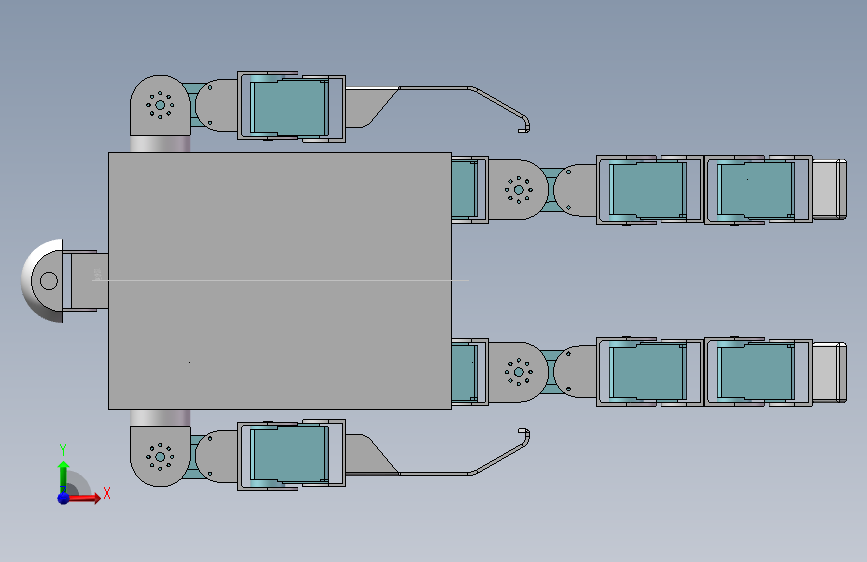This screenshot has height=562, width=867.
Task: Pick the teal servo in the upper arm
Action: [x=289, y=107]
